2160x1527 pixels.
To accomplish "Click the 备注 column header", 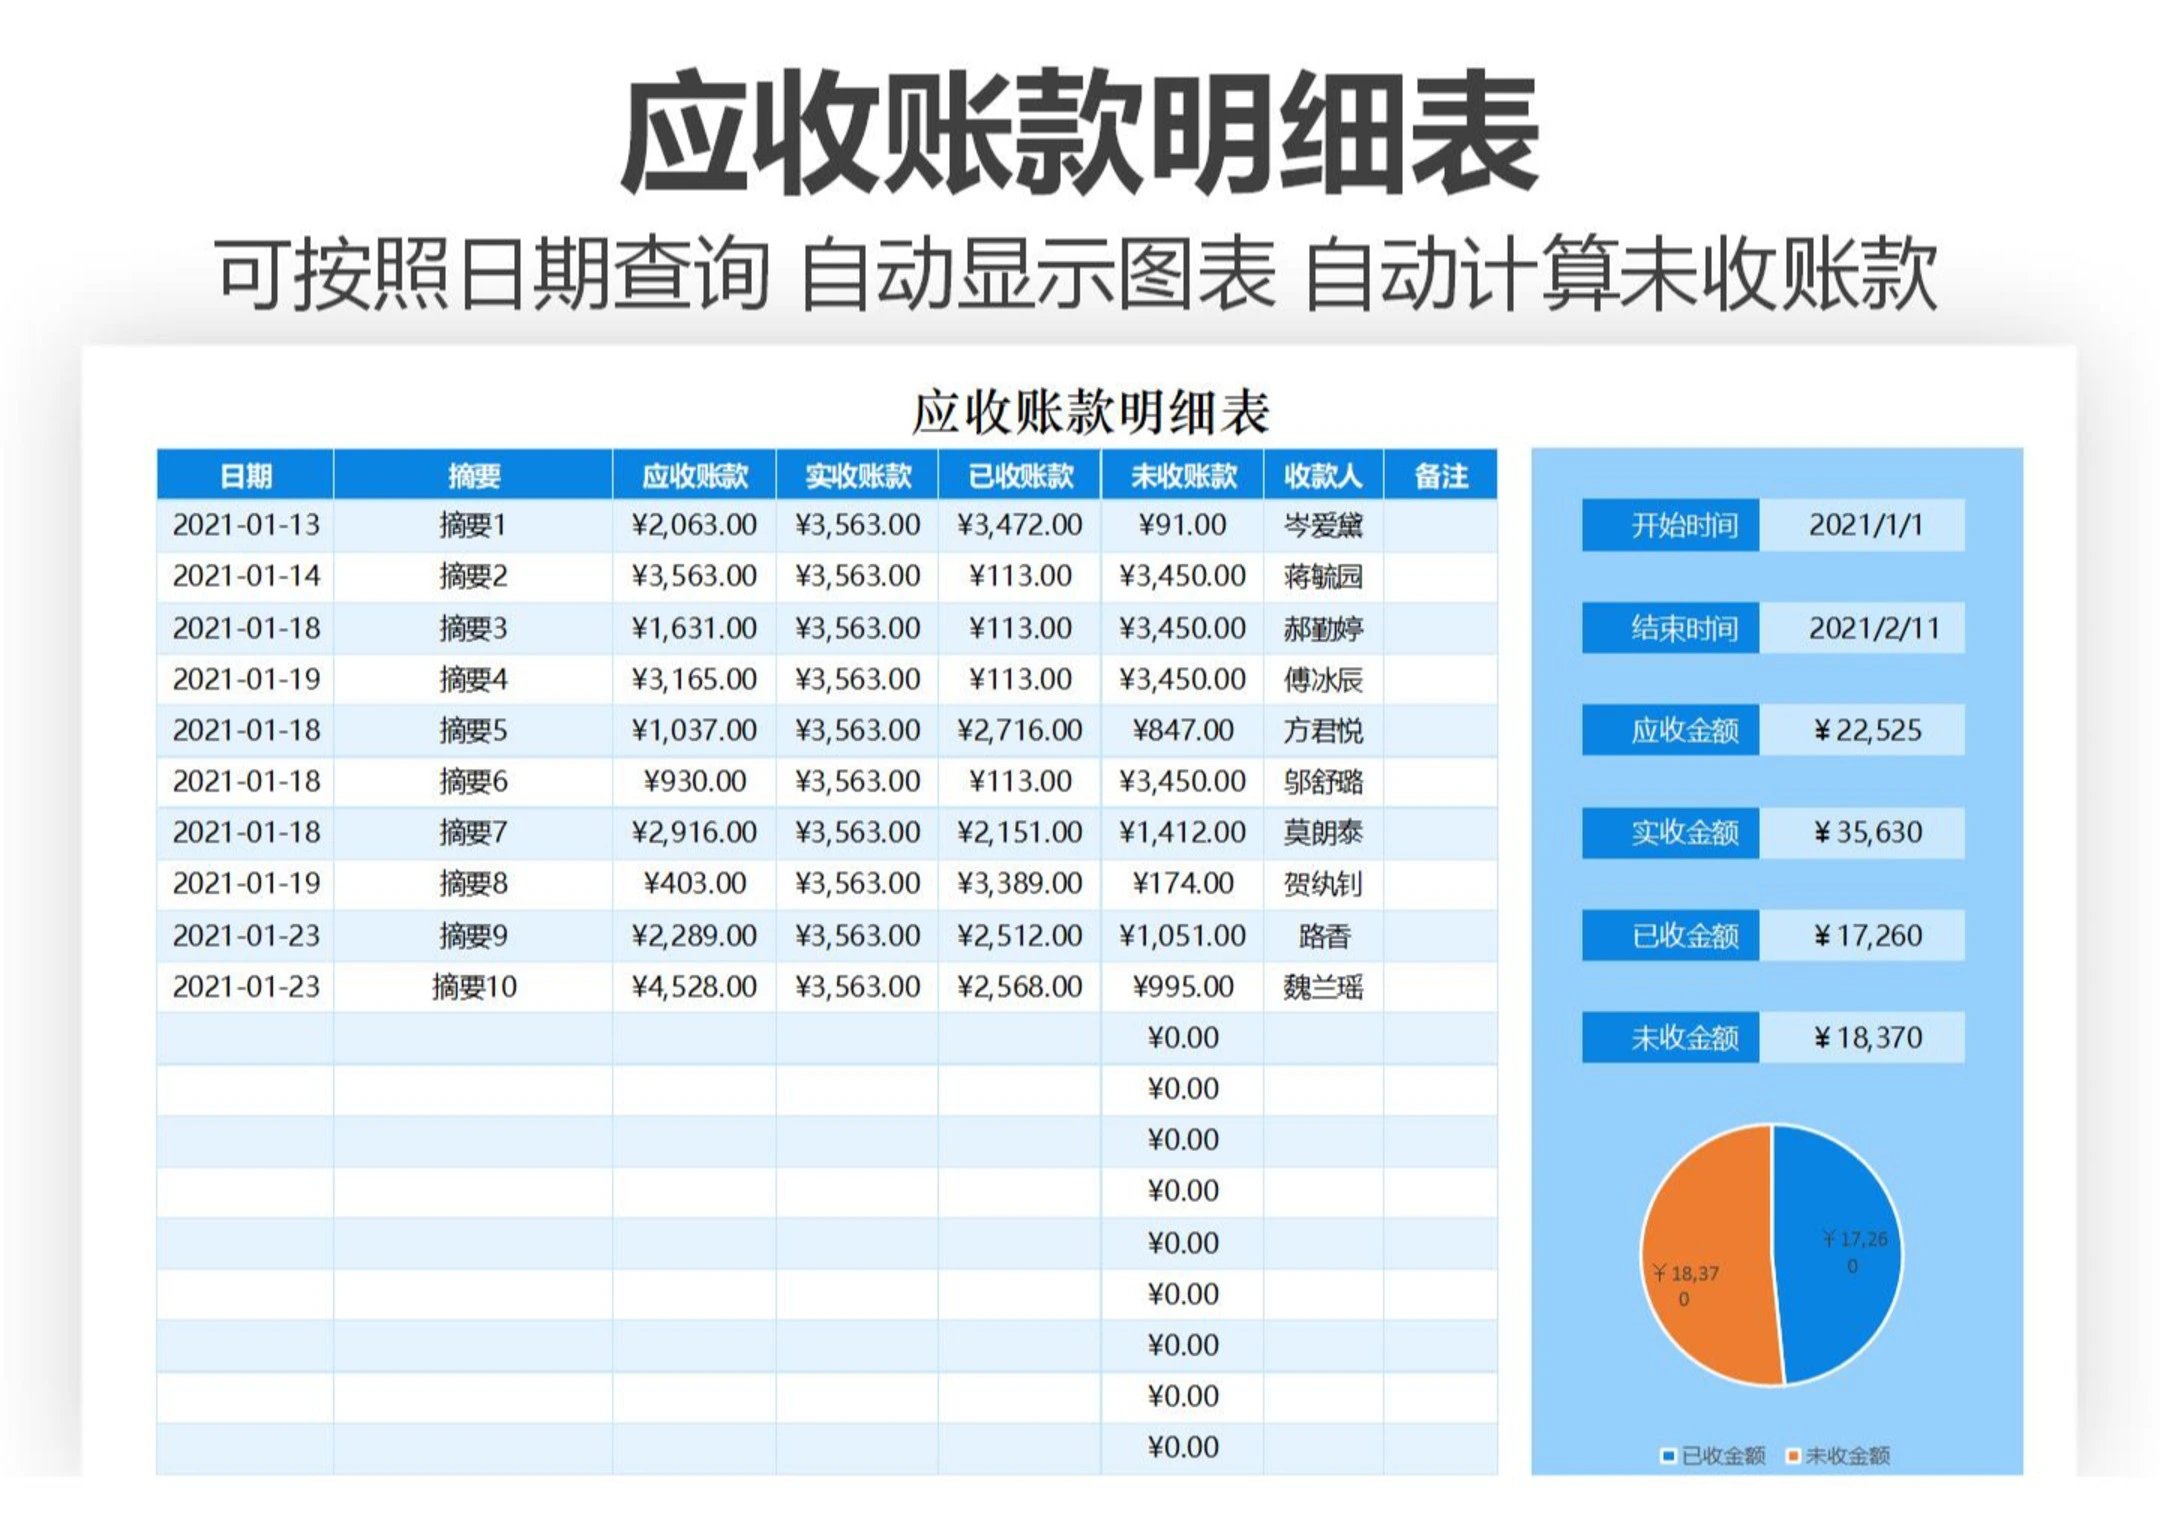I will [x=1441, y=475].
